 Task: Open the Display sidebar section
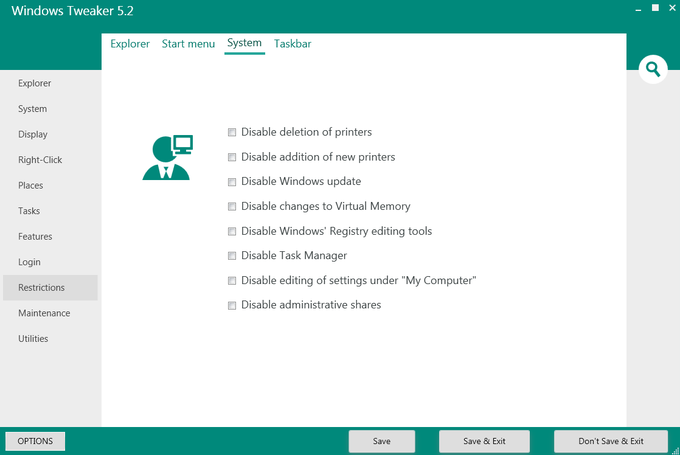33,134
